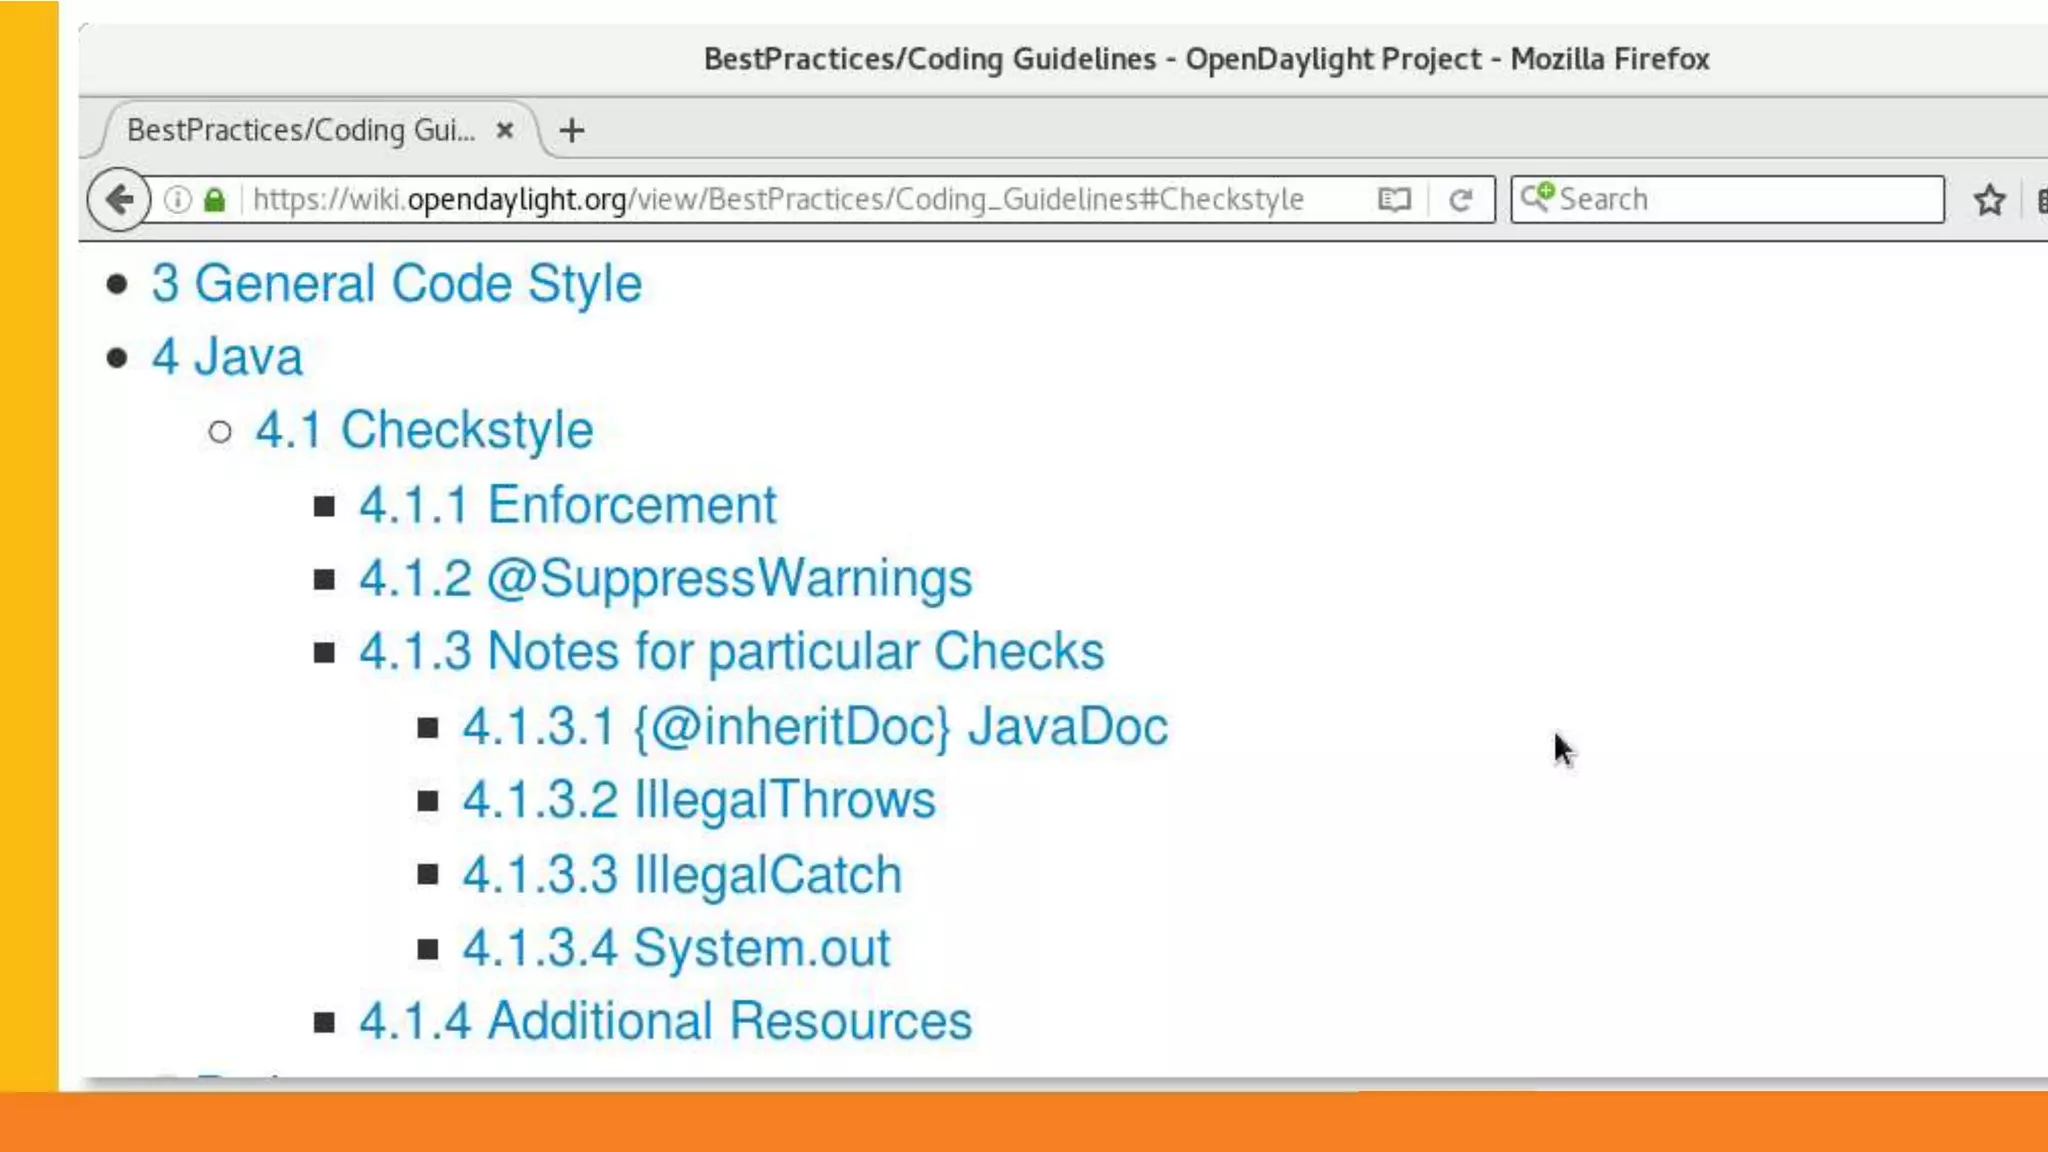
Task: Click the URL address bar field
Action: [x=778, y=200]
